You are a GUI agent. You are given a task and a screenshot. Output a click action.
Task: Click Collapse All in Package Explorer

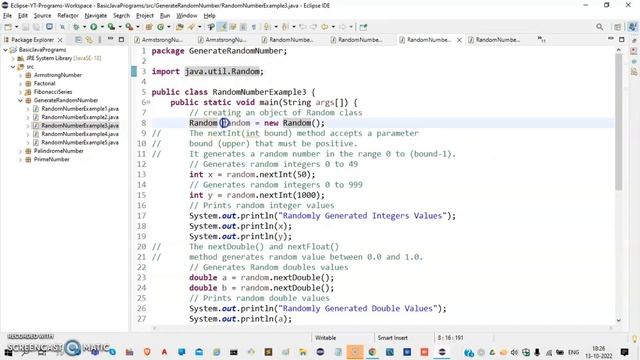click(78, 40)
